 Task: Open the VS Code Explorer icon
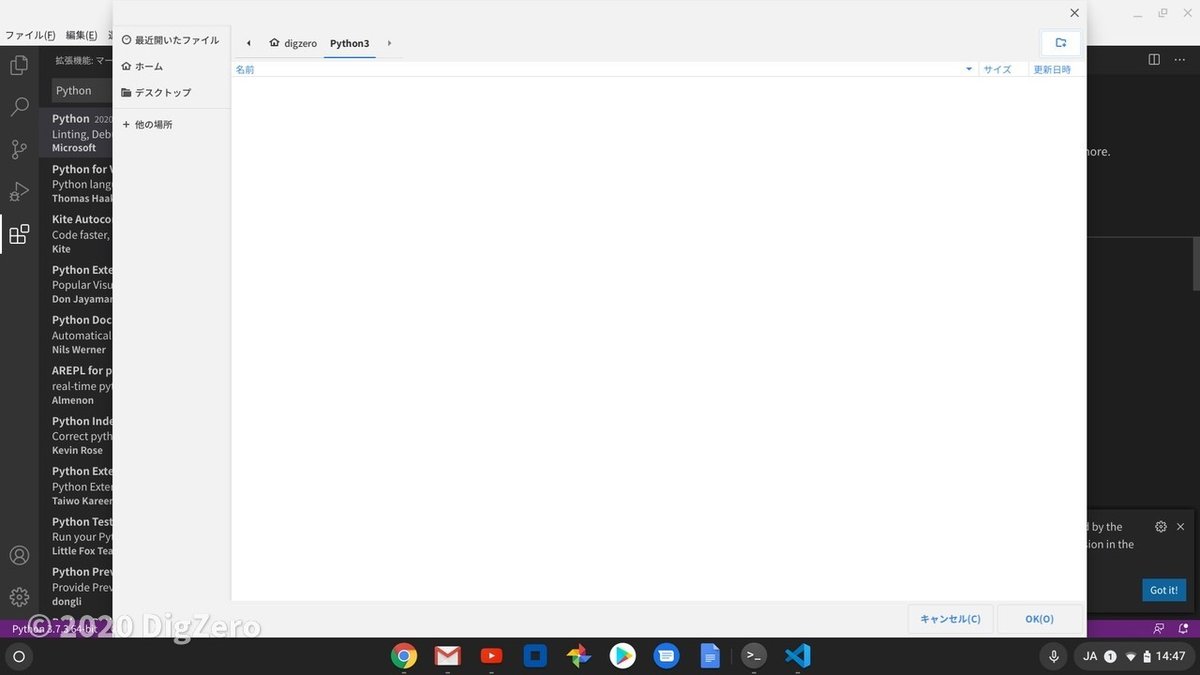pos(19,66)
